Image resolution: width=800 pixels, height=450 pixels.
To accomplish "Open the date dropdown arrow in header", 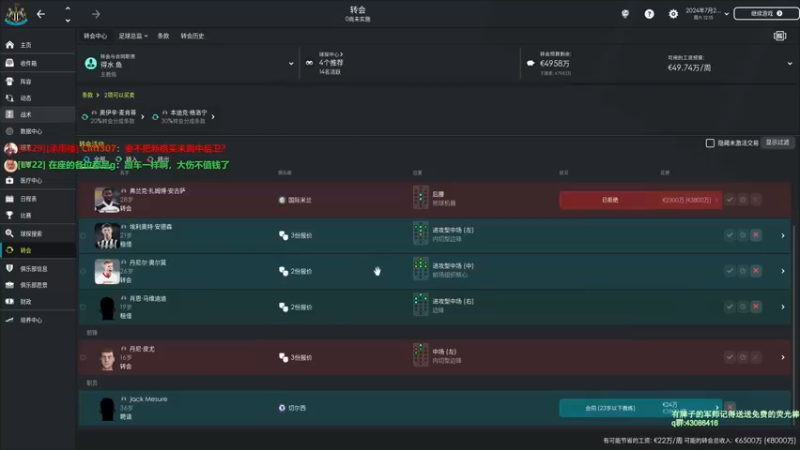I will [x=727, y=14].
